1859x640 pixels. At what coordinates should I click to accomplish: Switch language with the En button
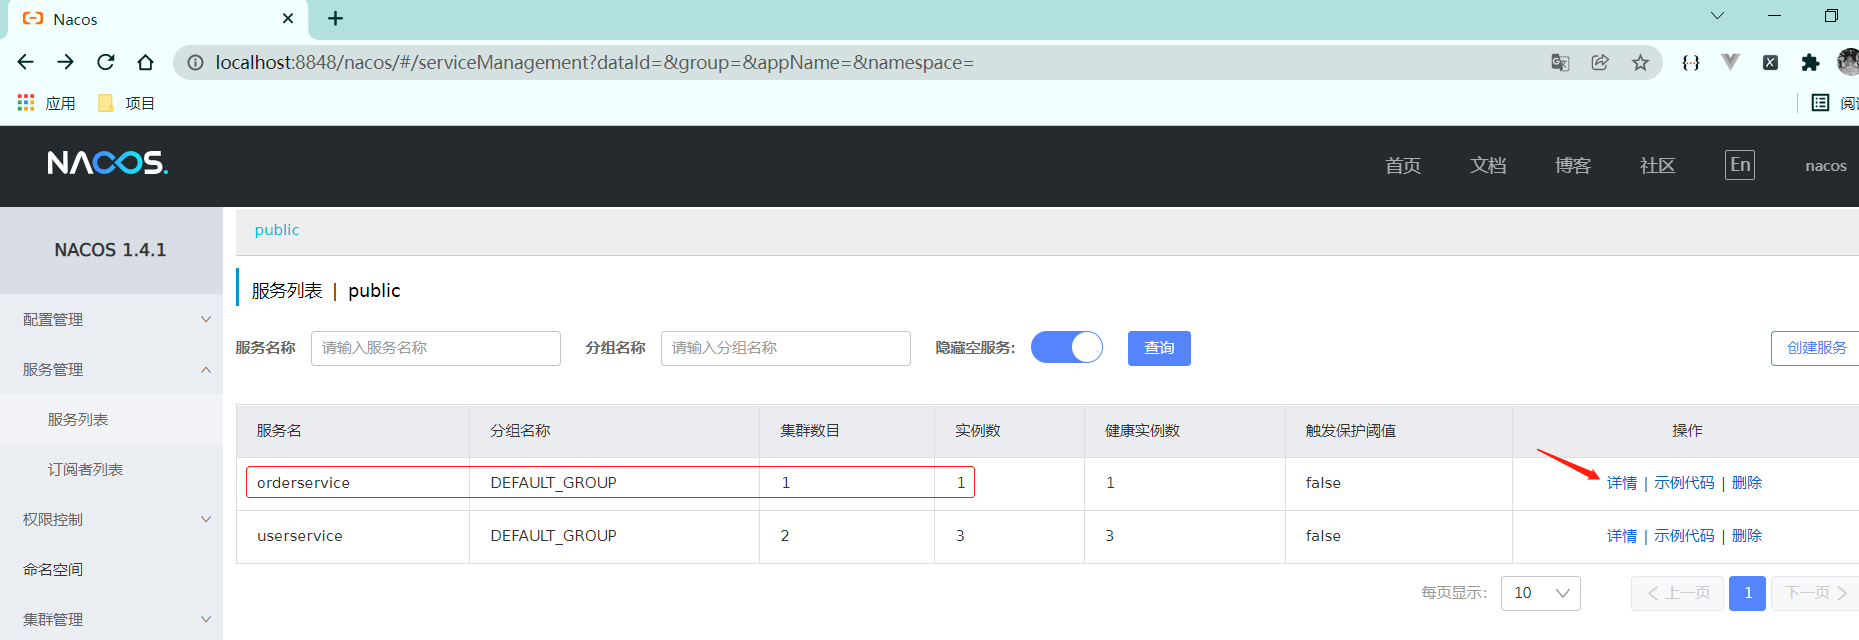(1740, 165)
